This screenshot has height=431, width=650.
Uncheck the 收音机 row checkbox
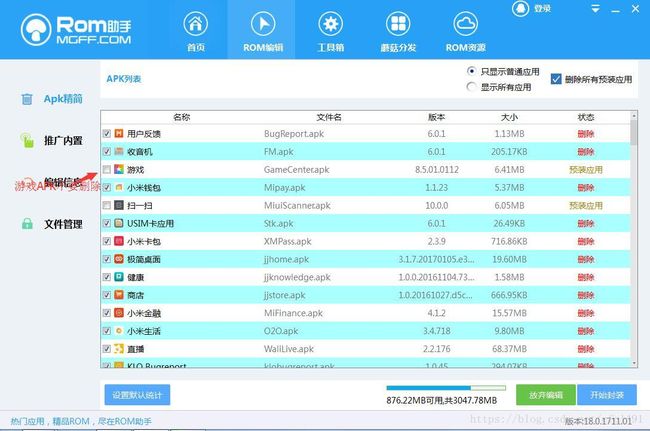pos(107,151)
